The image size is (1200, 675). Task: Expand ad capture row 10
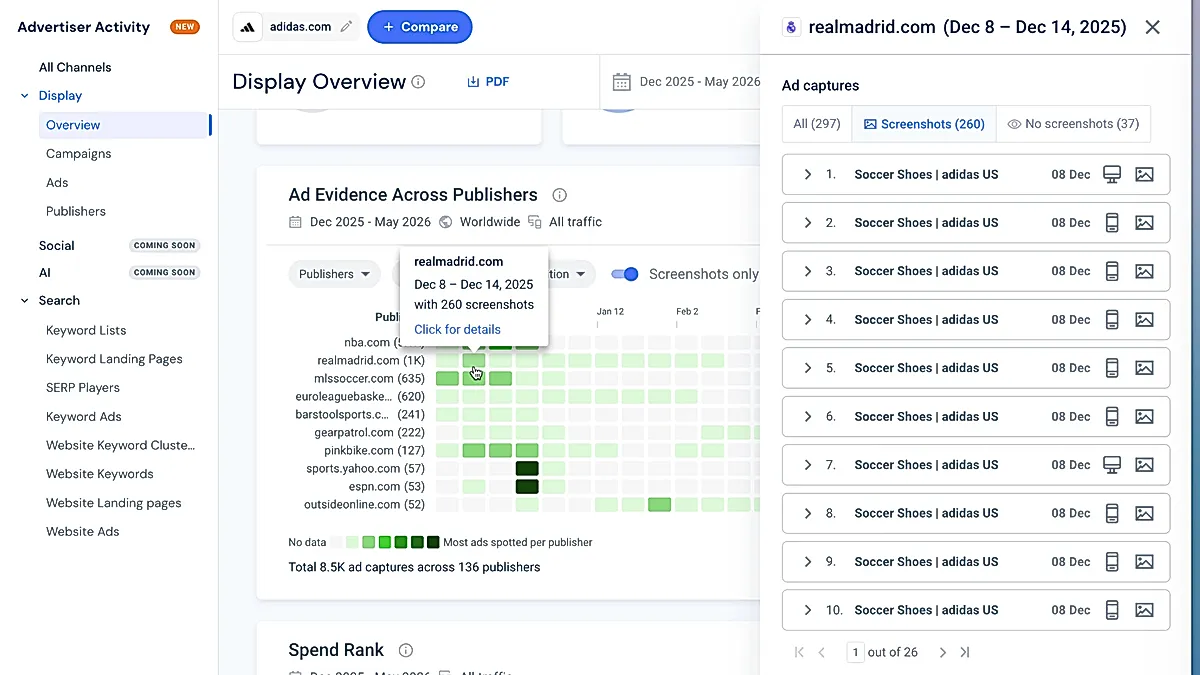(x=808, y=610)
